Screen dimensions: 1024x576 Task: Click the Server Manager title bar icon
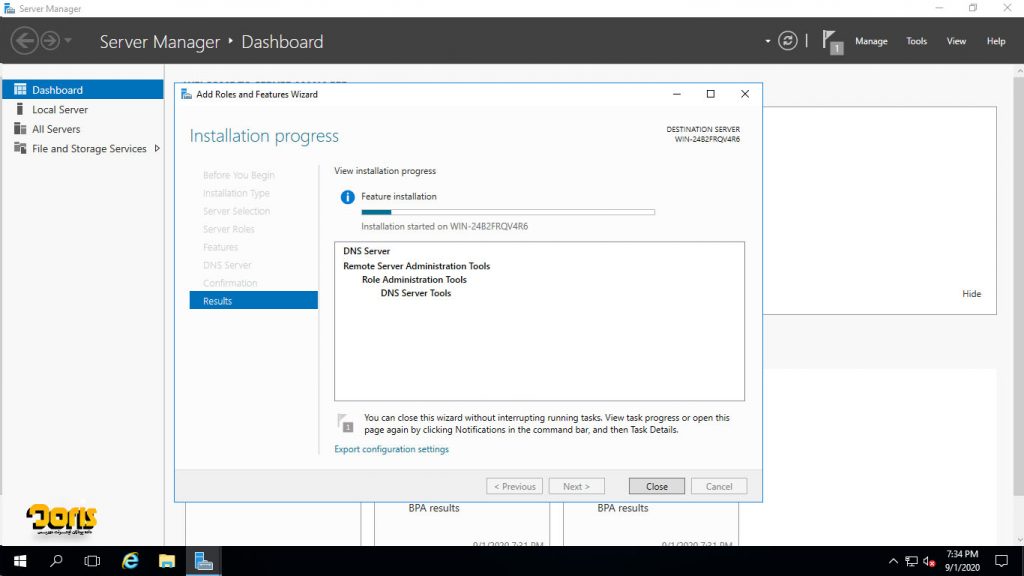(9, 8)
